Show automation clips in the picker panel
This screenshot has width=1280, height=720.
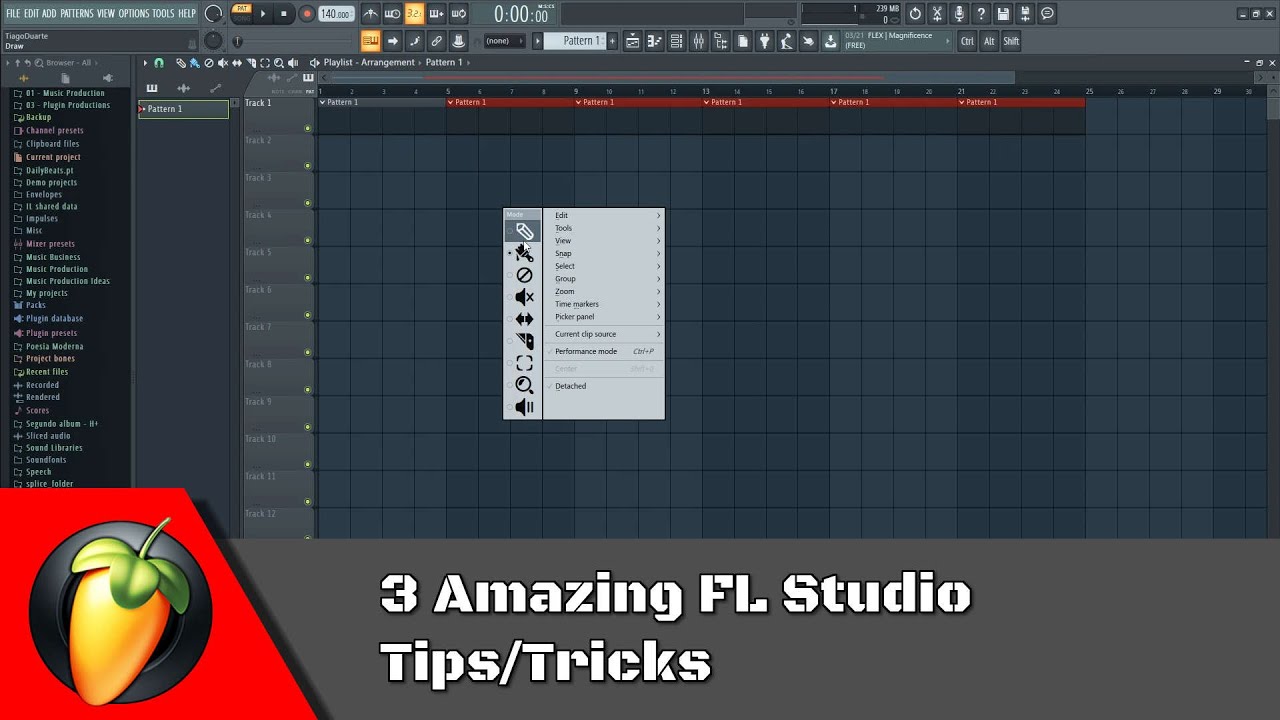click(x=215, y=88)
